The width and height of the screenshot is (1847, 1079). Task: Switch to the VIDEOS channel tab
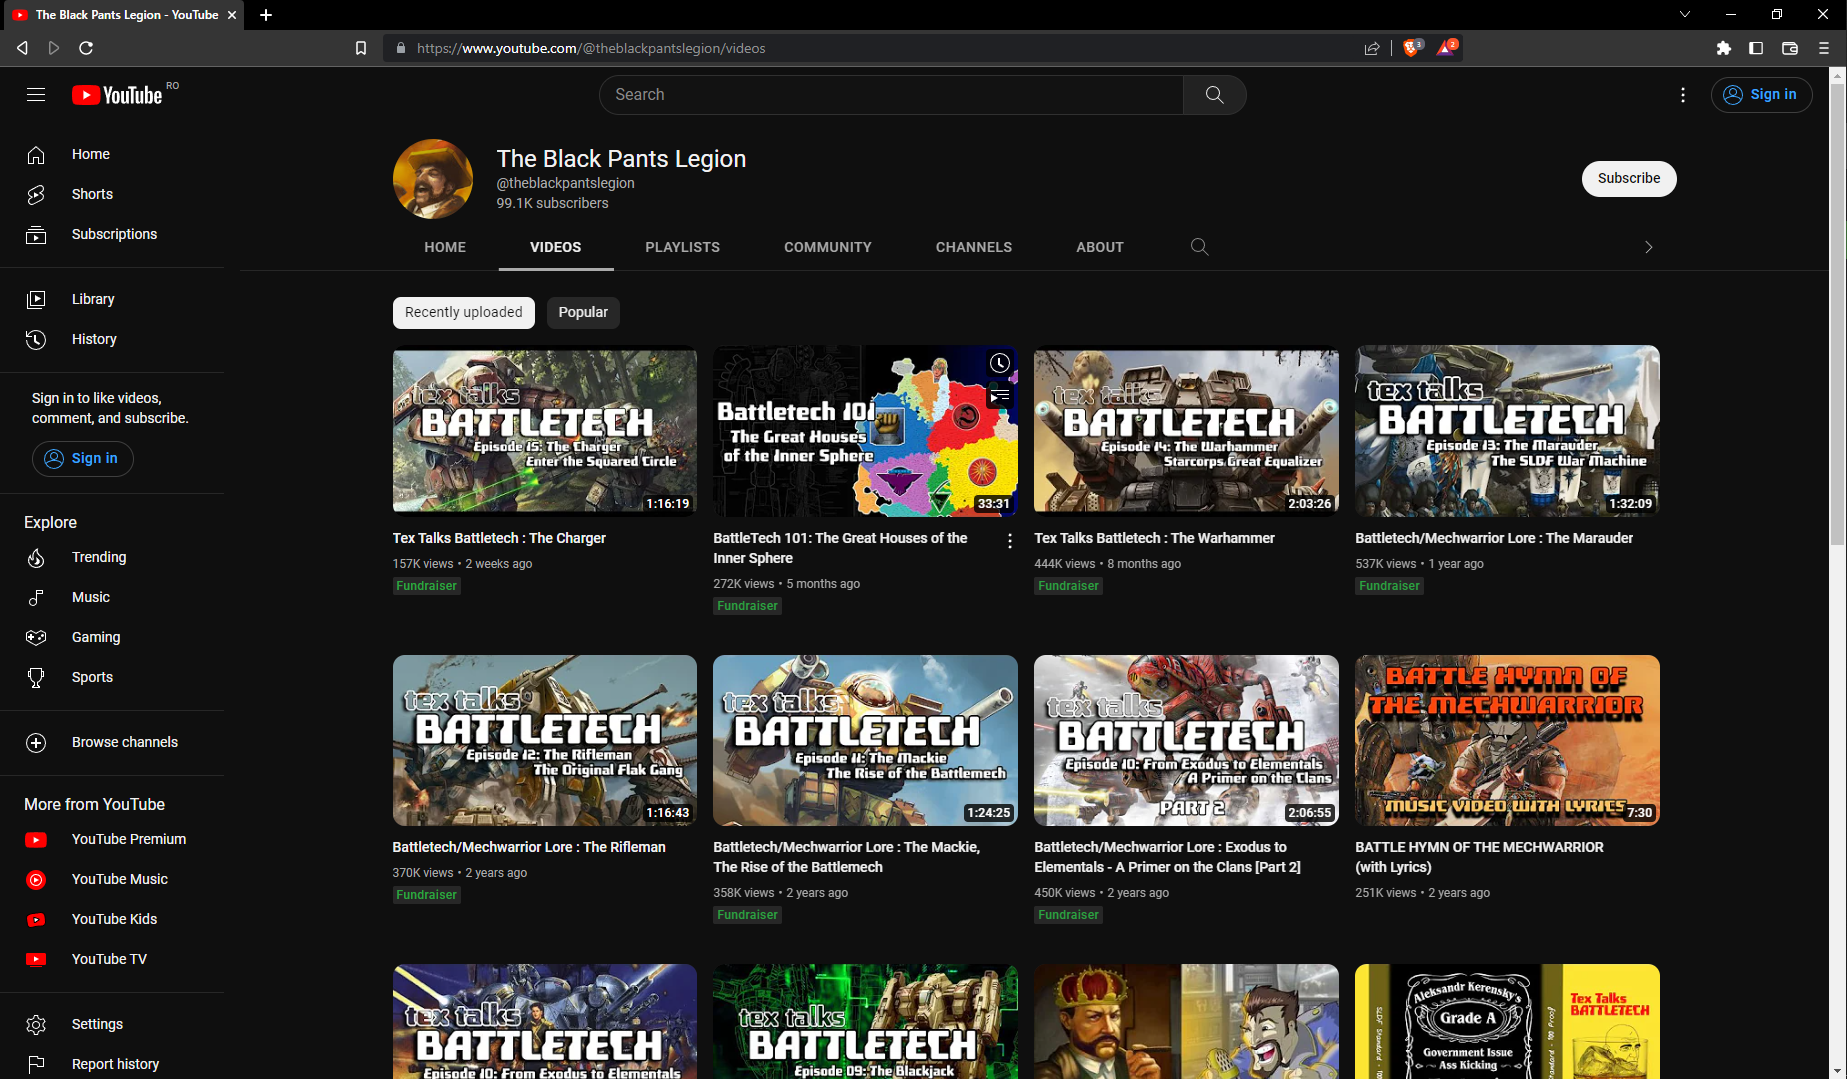[555, 247]
